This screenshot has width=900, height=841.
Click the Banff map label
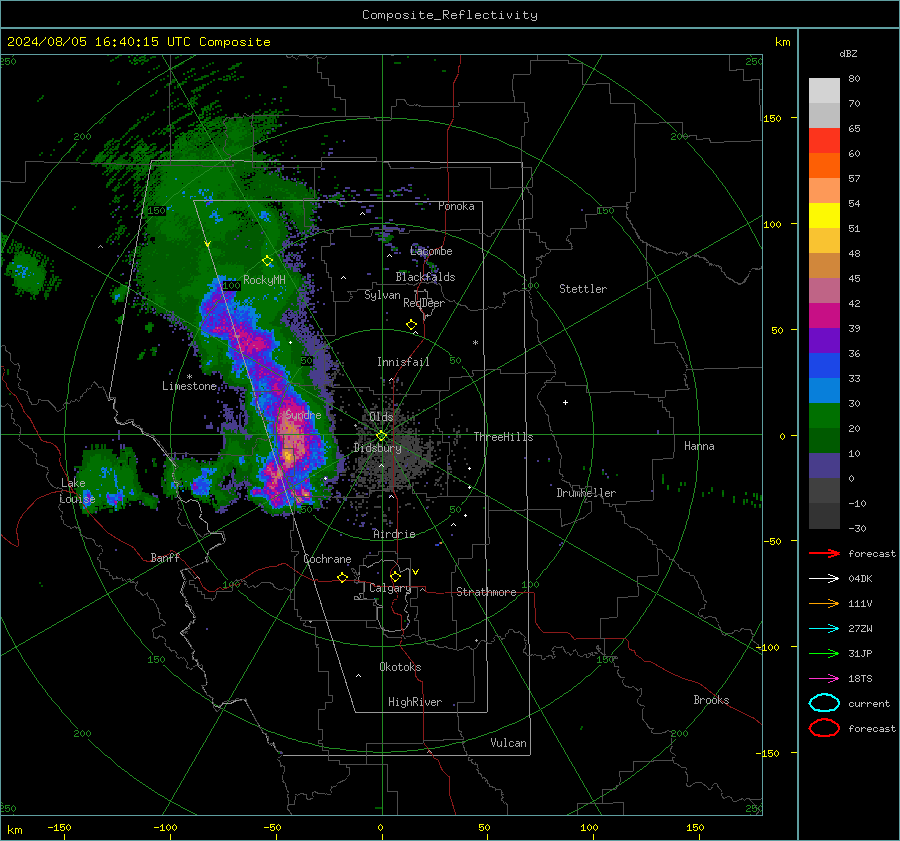[x=165, y=558]
